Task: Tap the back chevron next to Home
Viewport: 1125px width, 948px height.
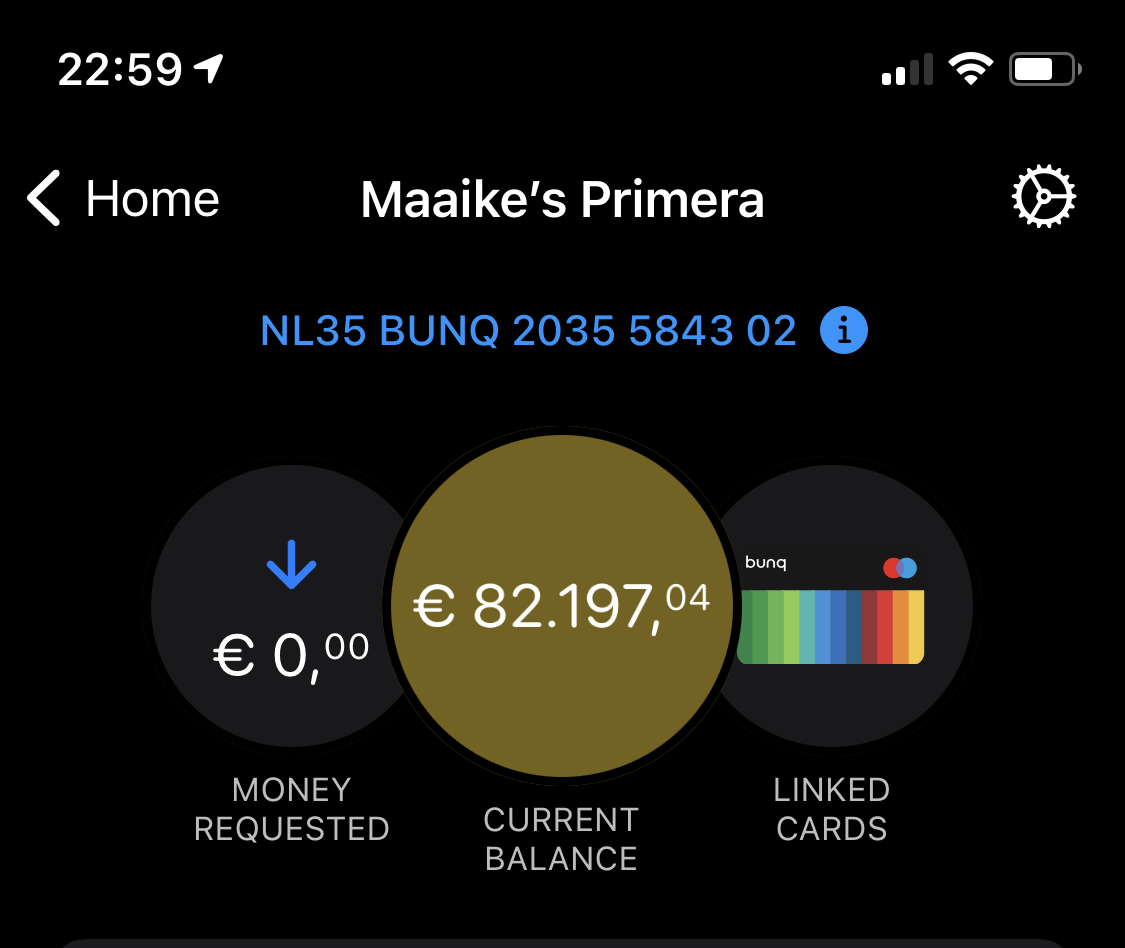Action: click(42, 198)
